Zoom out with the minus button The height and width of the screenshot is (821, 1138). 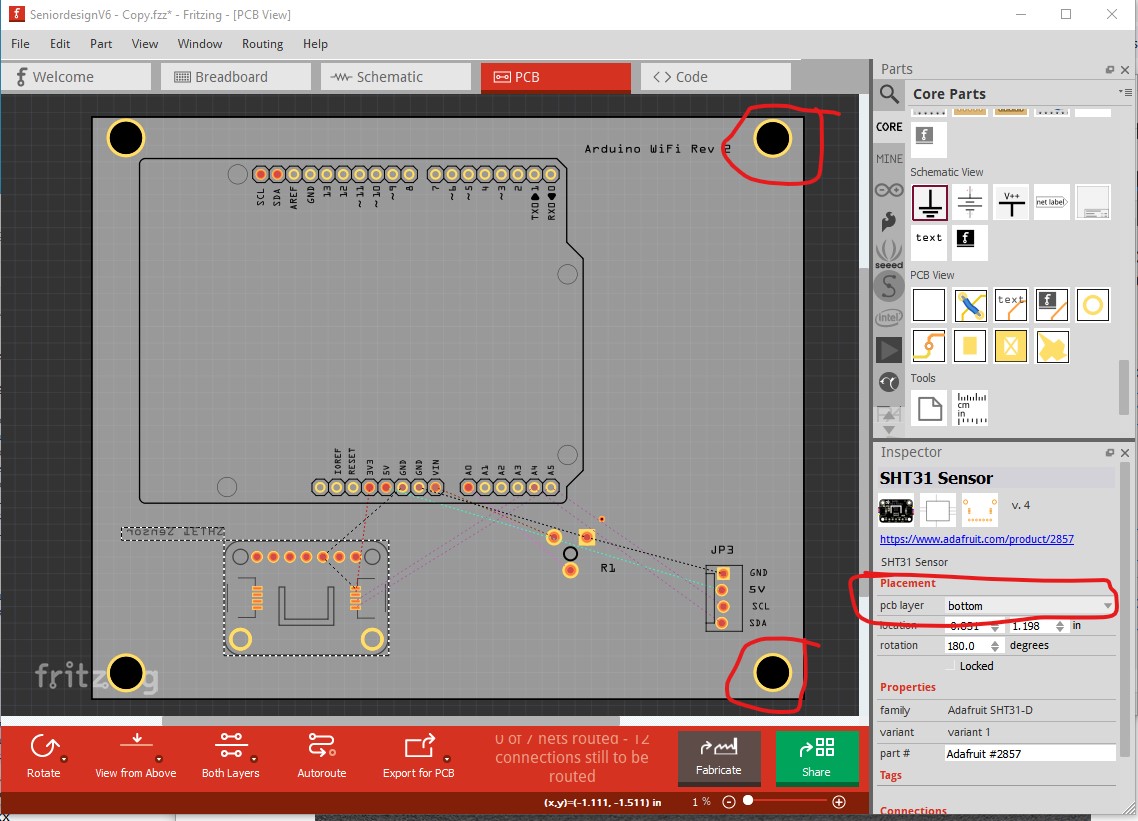(x=729, y=801)
